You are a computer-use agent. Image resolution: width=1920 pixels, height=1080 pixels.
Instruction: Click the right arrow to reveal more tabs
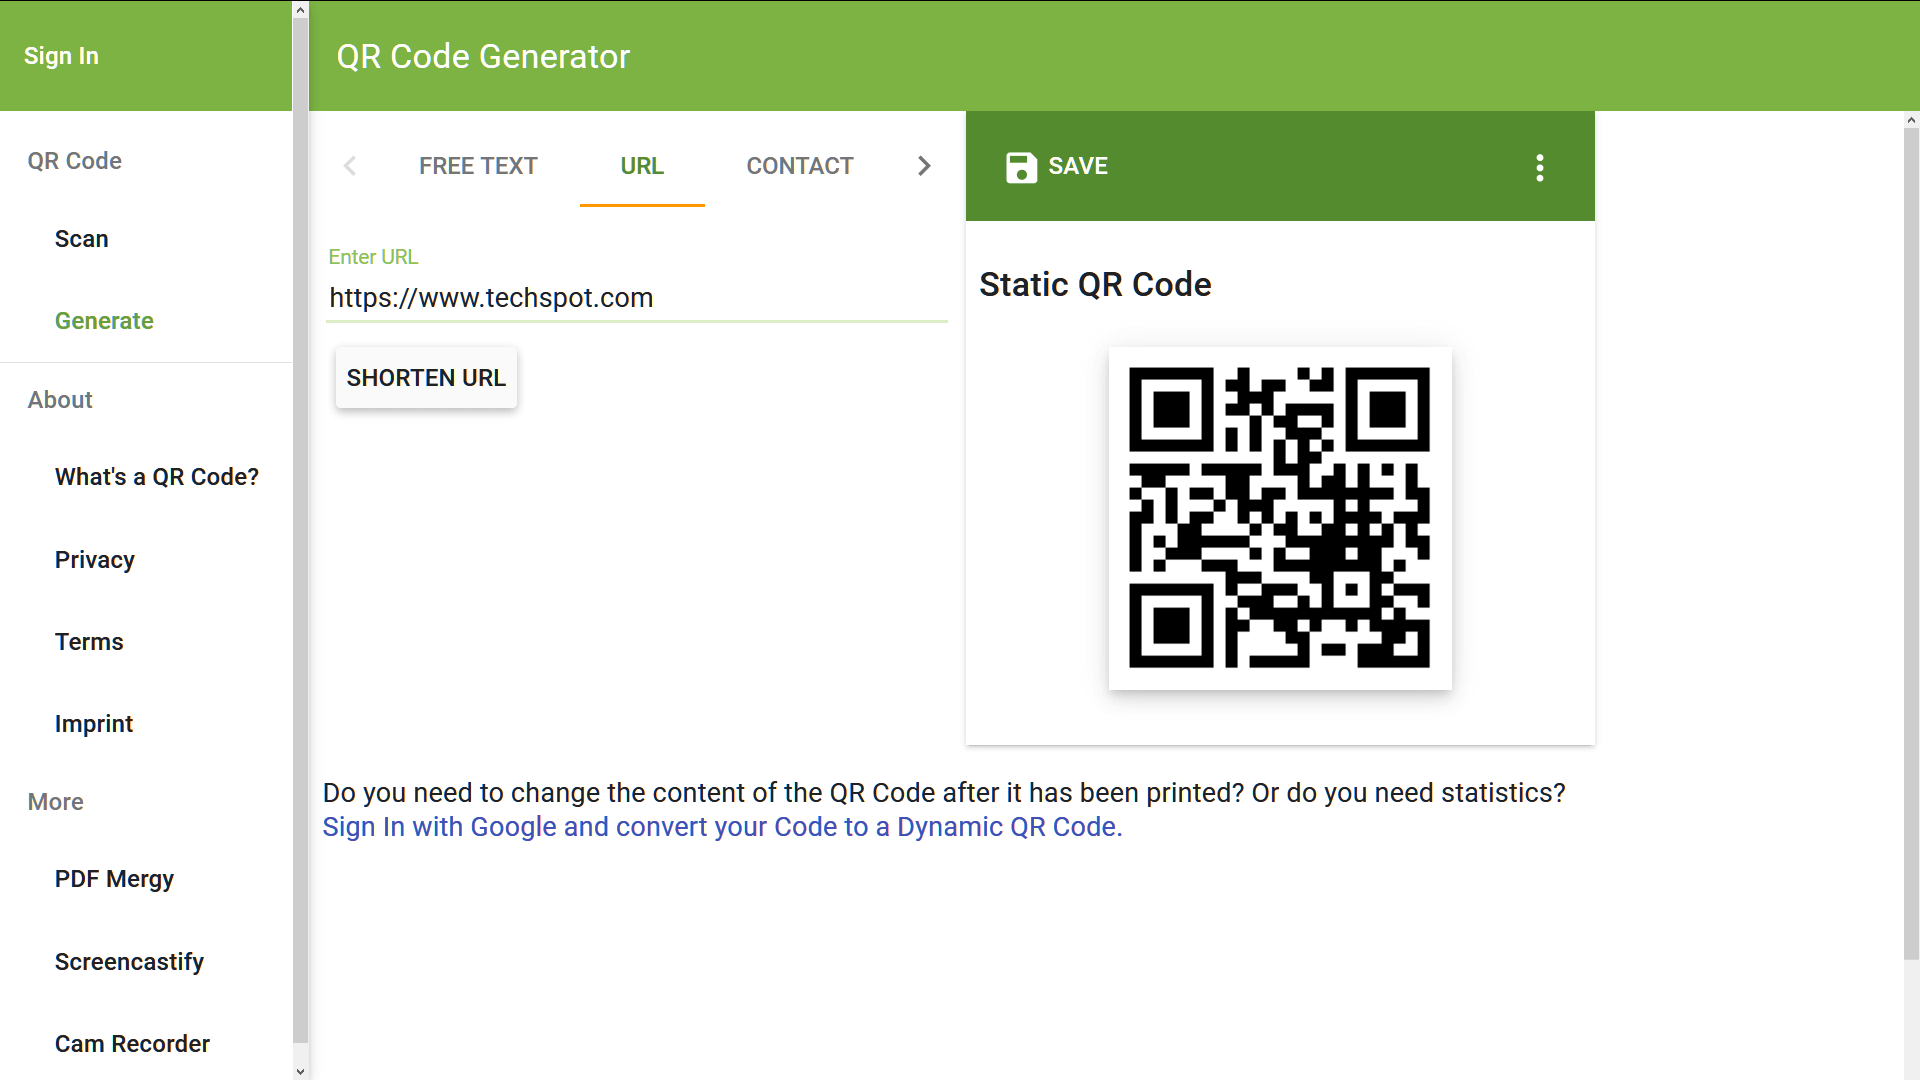tap(923, 165)
